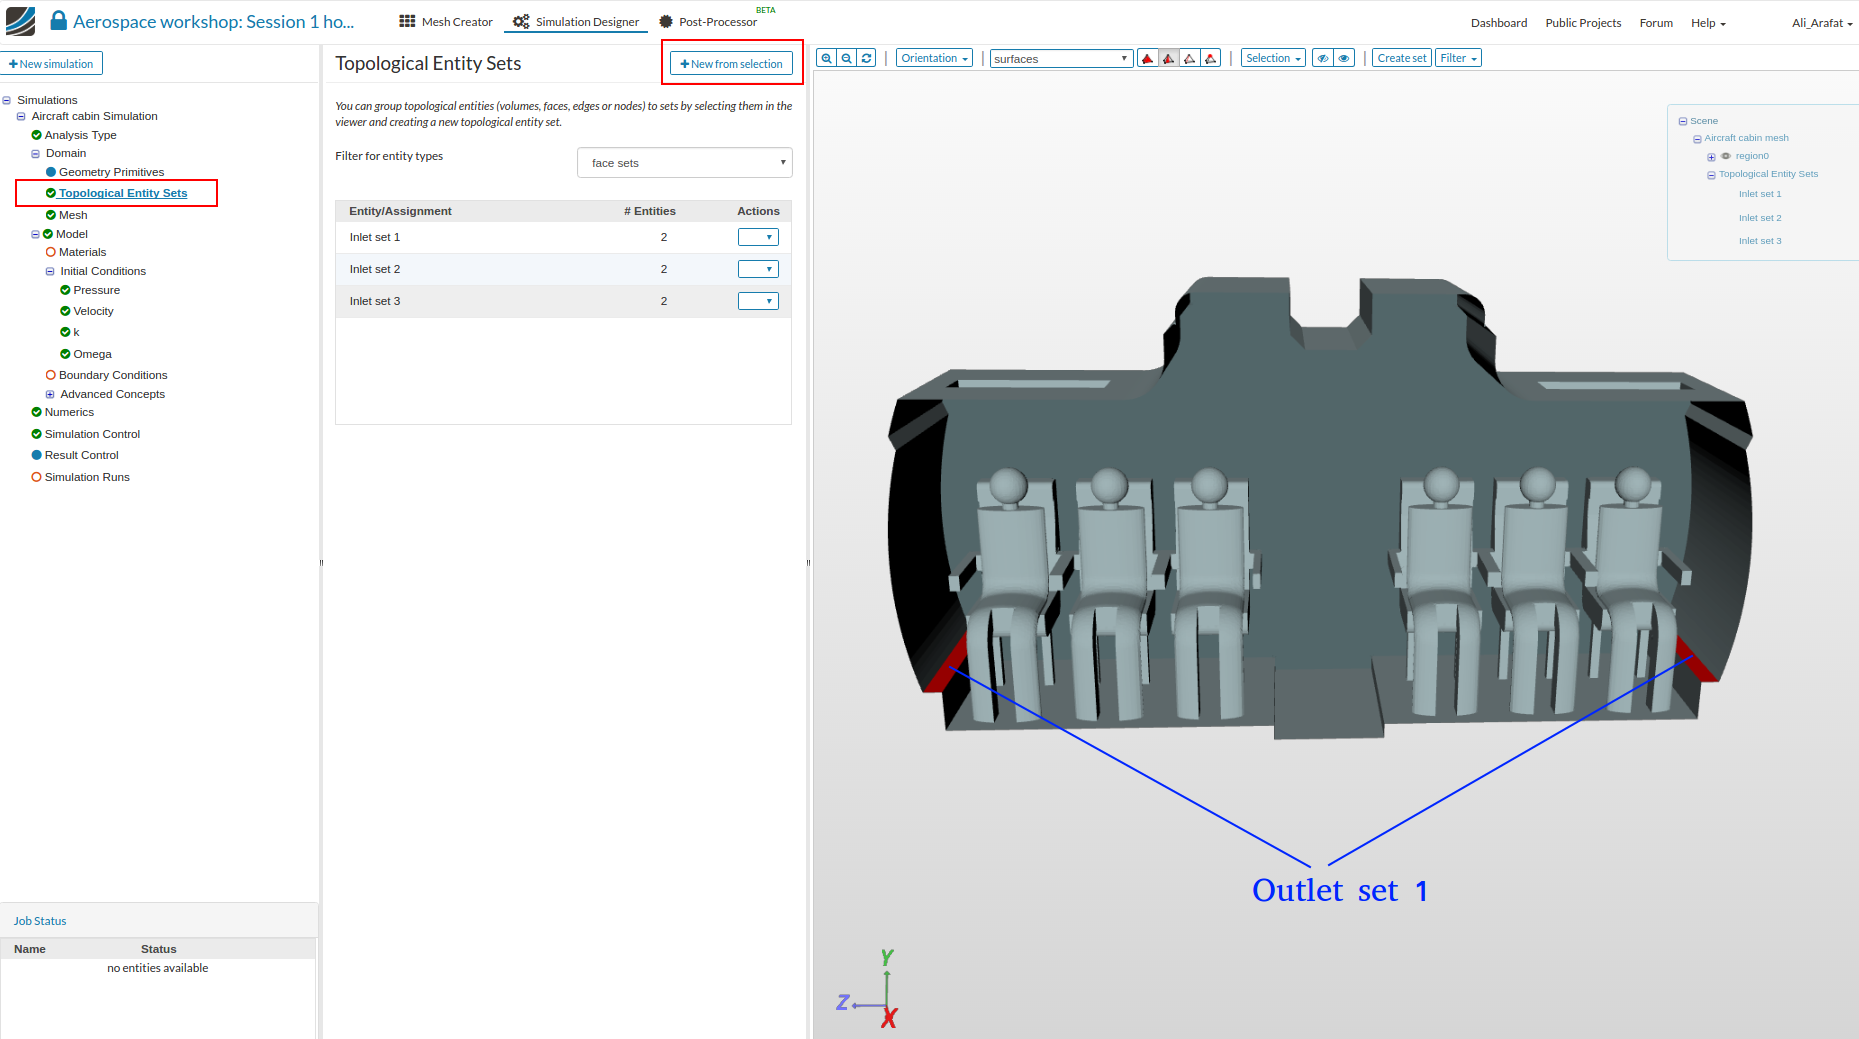Click the Mesh Creator grid icon
The width and height of the screenshot is (1859, 1039).
pos(407,21)
